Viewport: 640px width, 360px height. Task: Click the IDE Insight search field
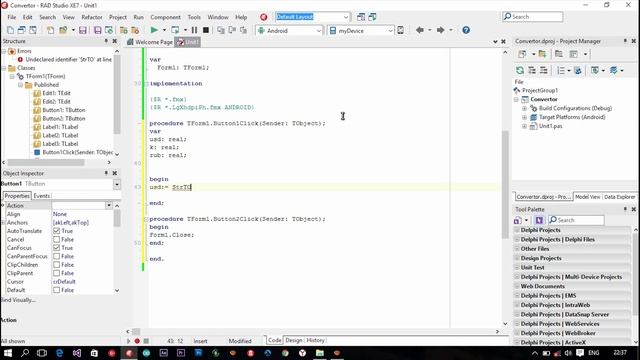click(533, 17)
